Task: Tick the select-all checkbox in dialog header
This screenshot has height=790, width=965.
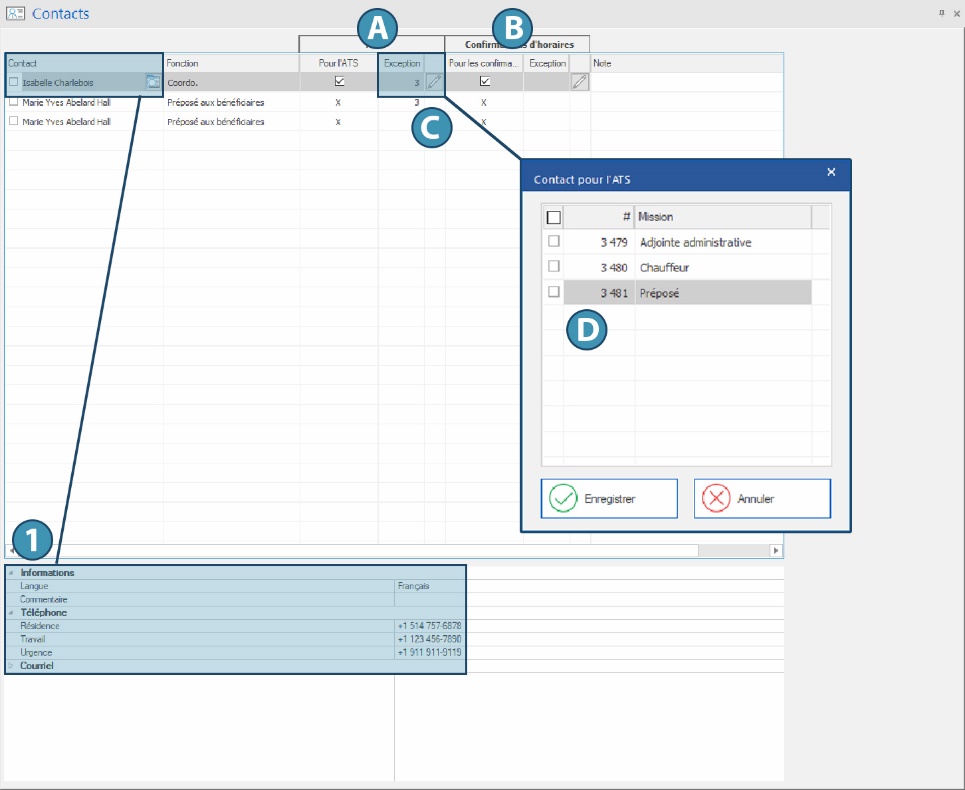Action: click(x=554, y=217)
